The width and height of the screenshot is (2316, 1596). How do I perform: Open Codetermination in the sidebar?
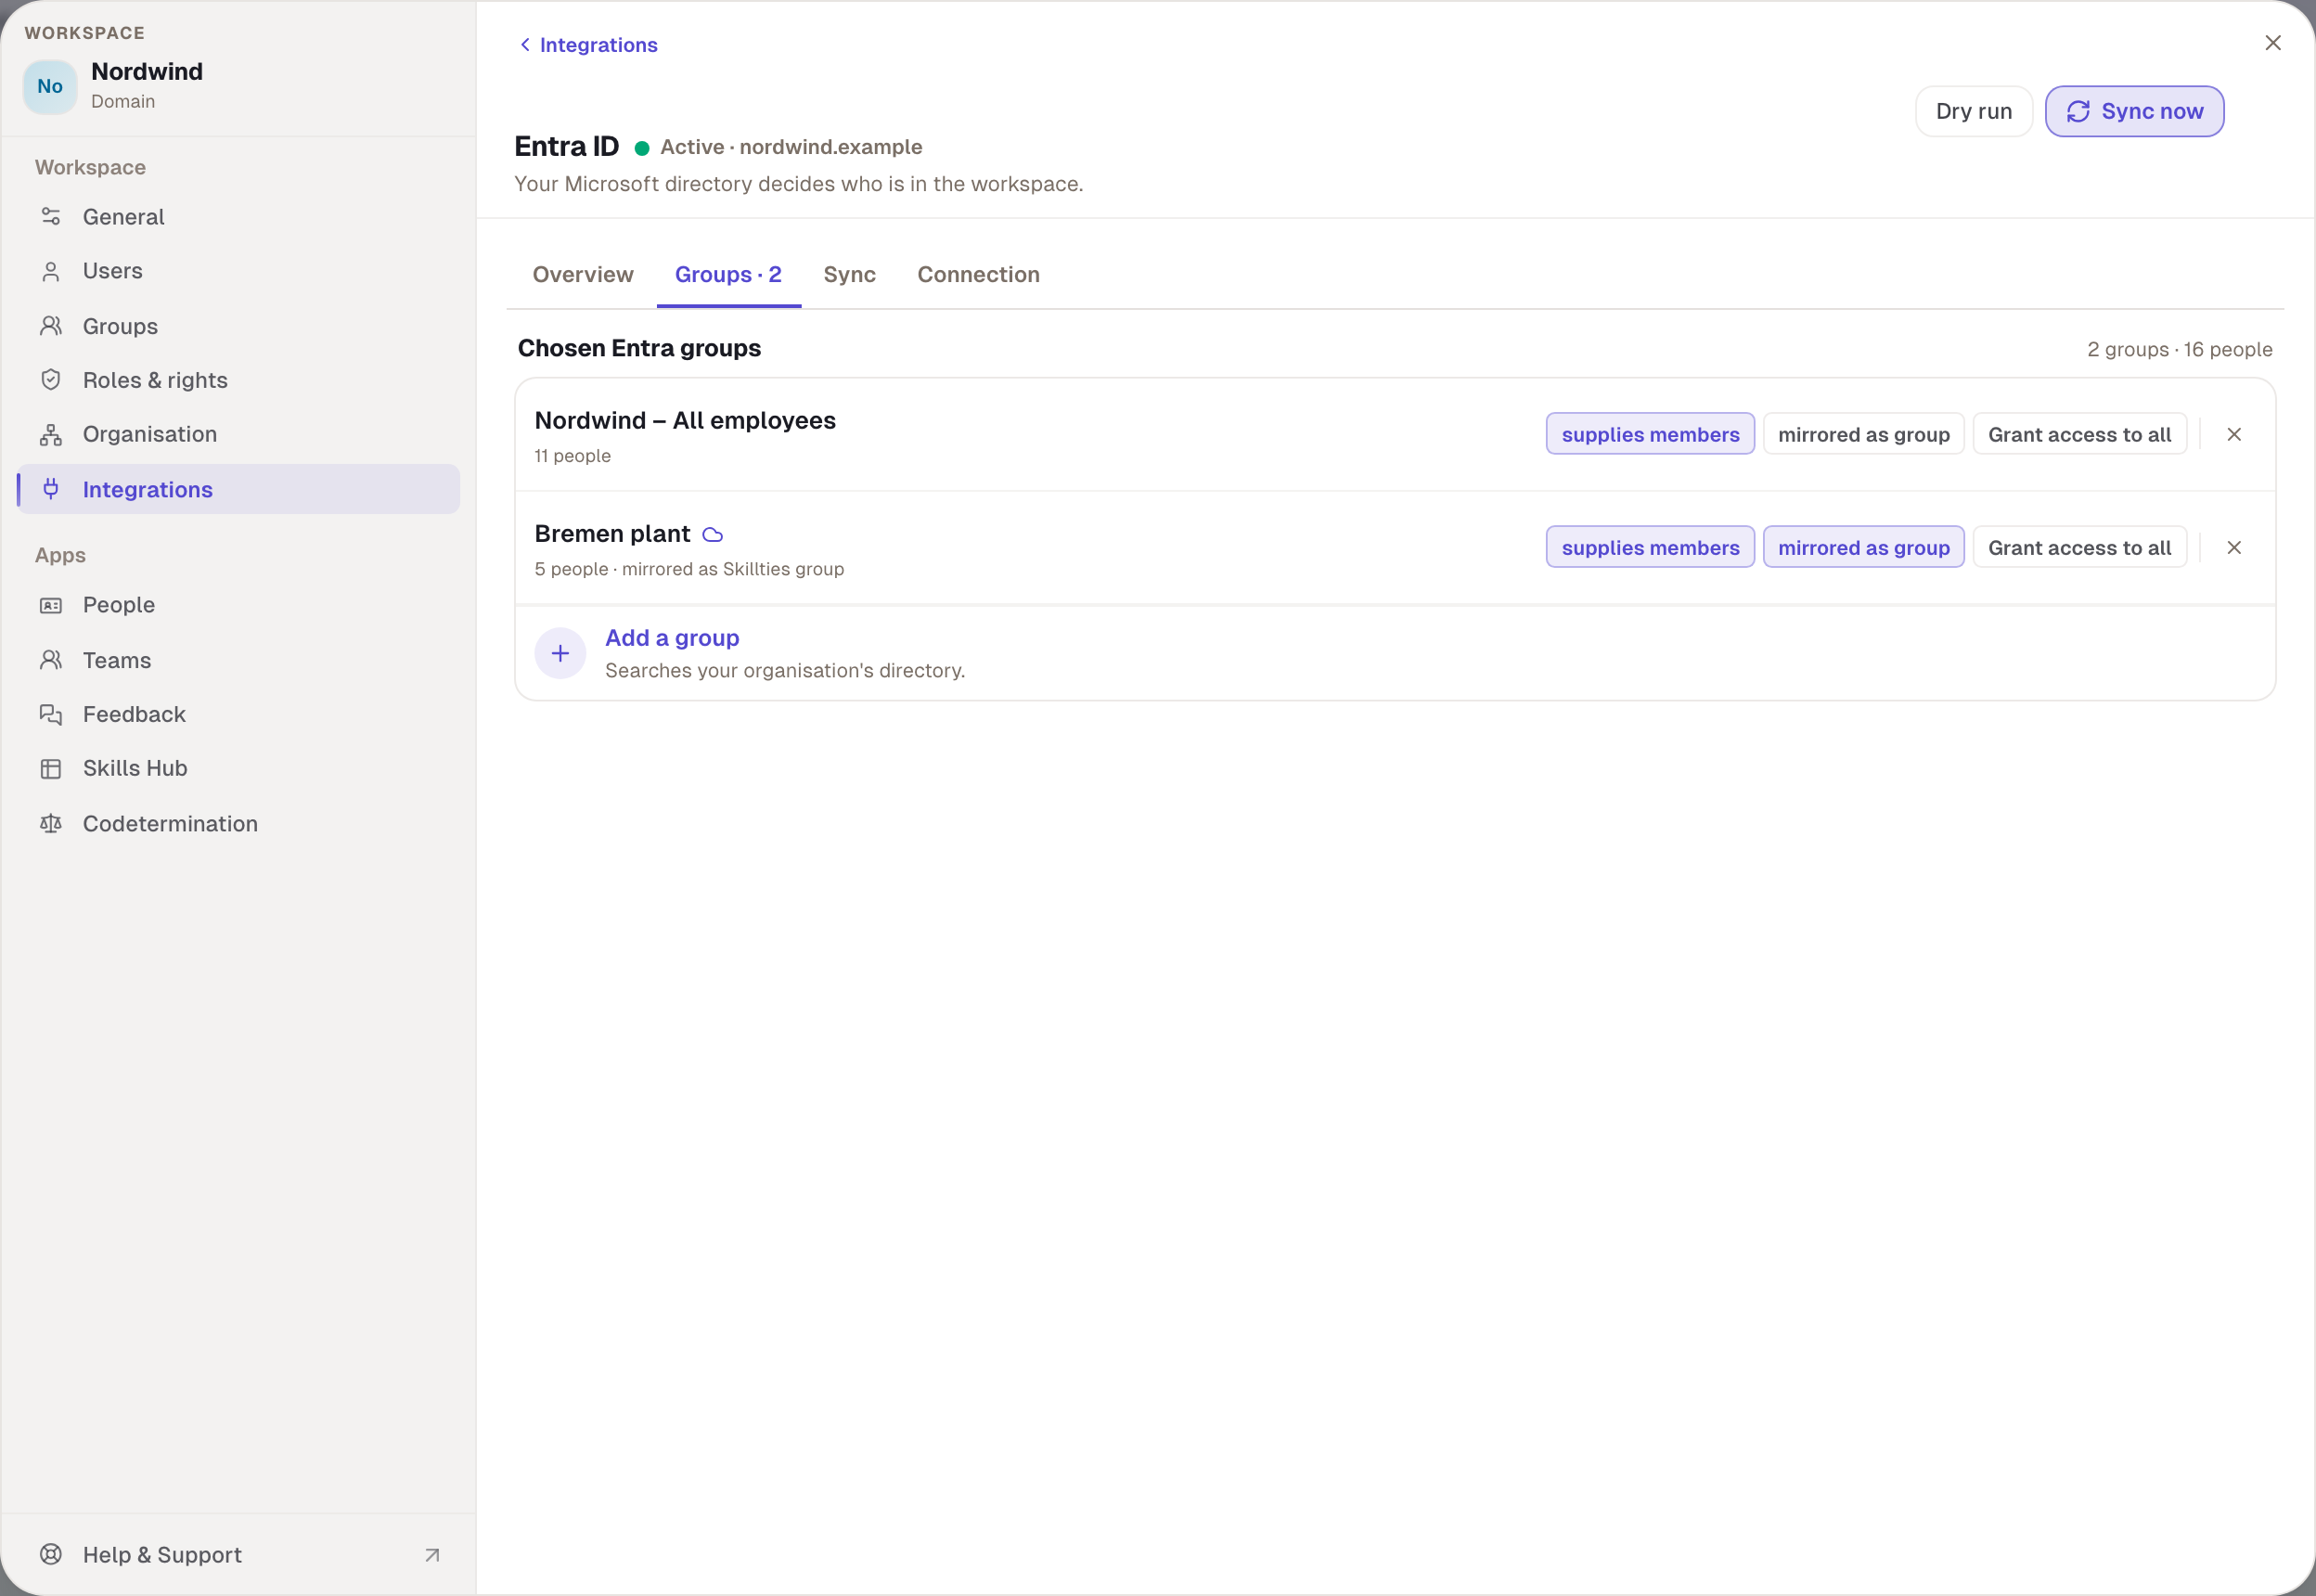238,823
